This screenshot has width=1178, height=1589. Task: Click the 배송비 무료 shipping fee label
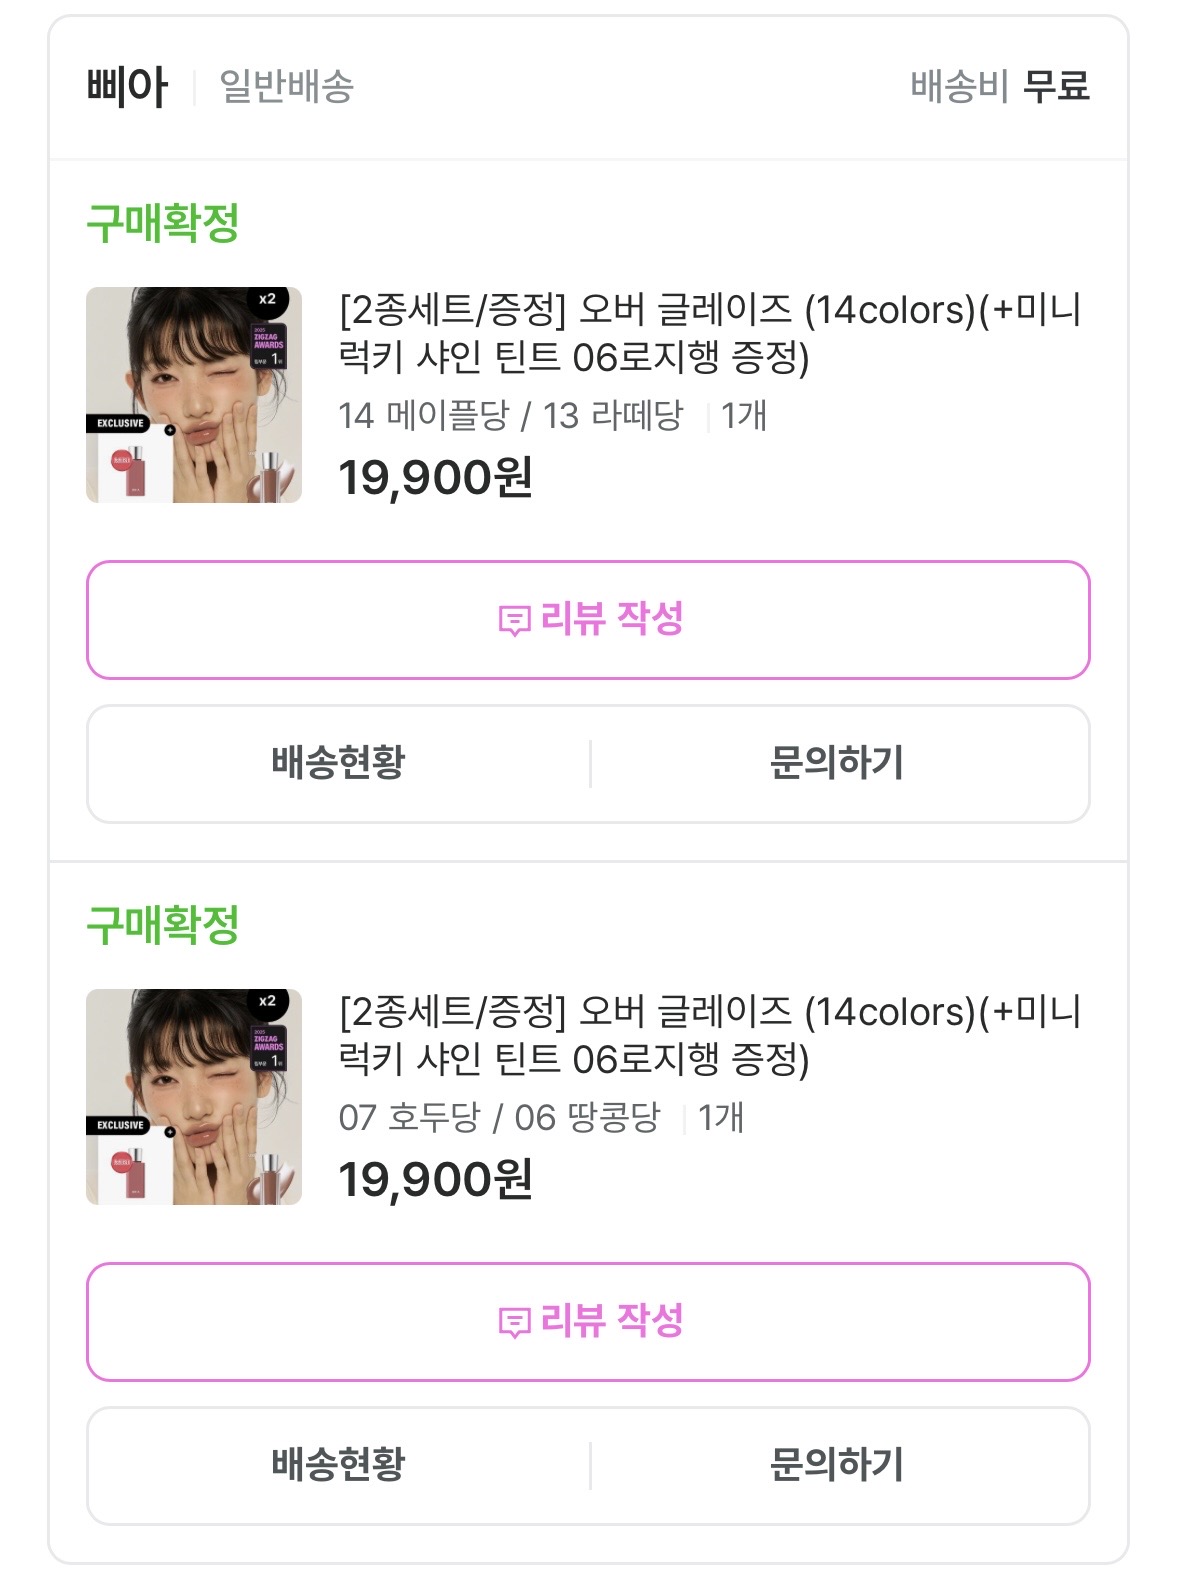(999, 87)
